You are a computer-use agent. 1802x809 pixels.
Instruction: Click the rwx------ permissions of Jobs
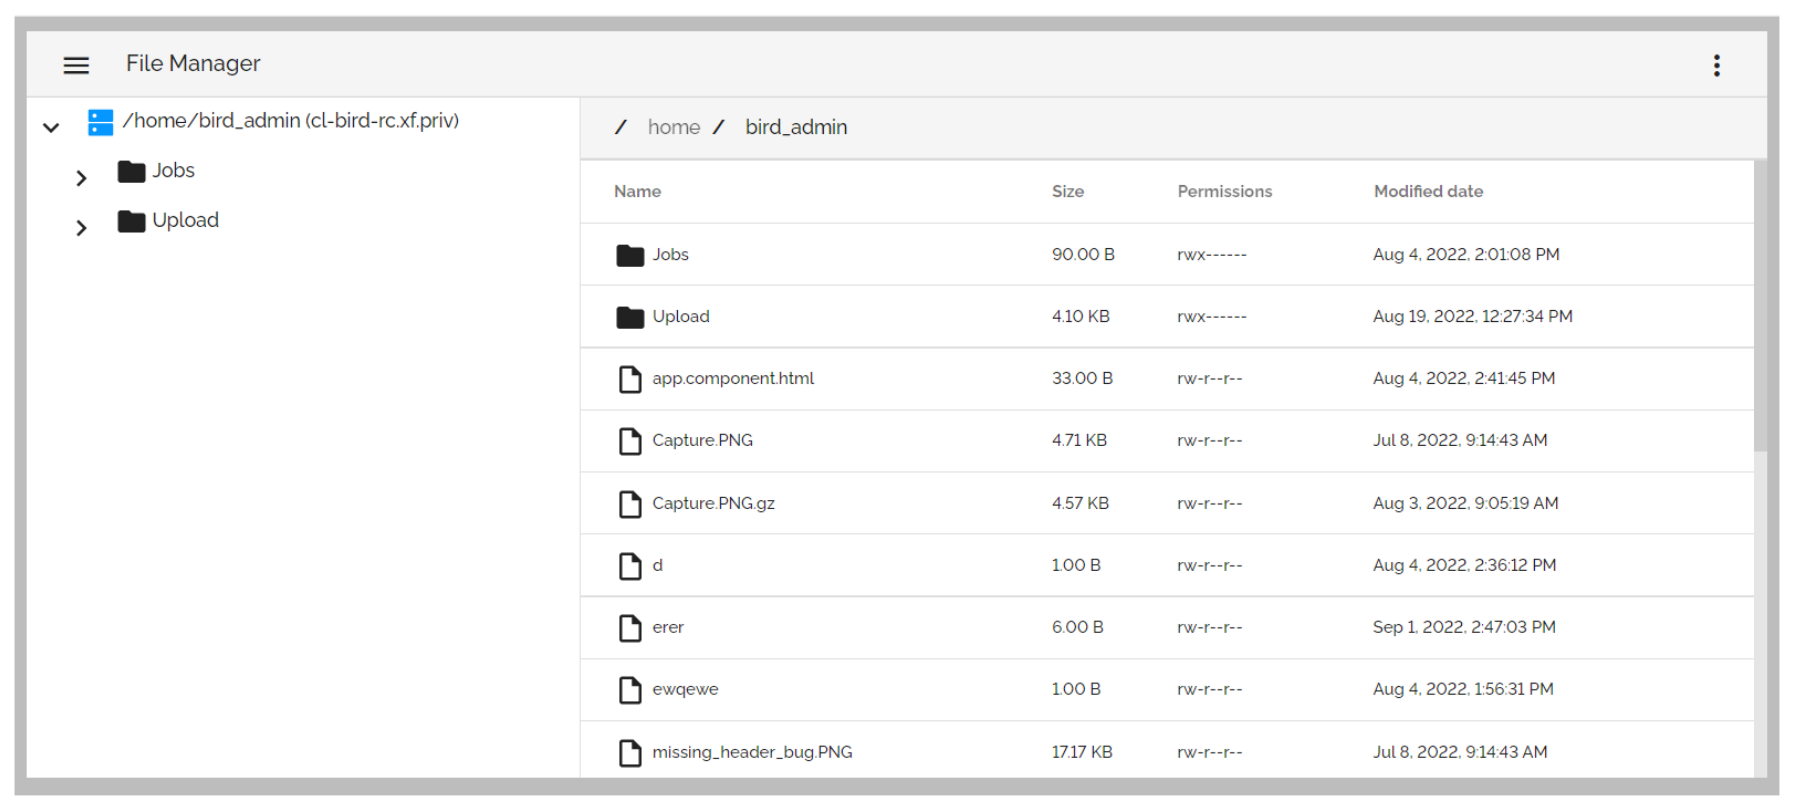(x=1212, y=255)
